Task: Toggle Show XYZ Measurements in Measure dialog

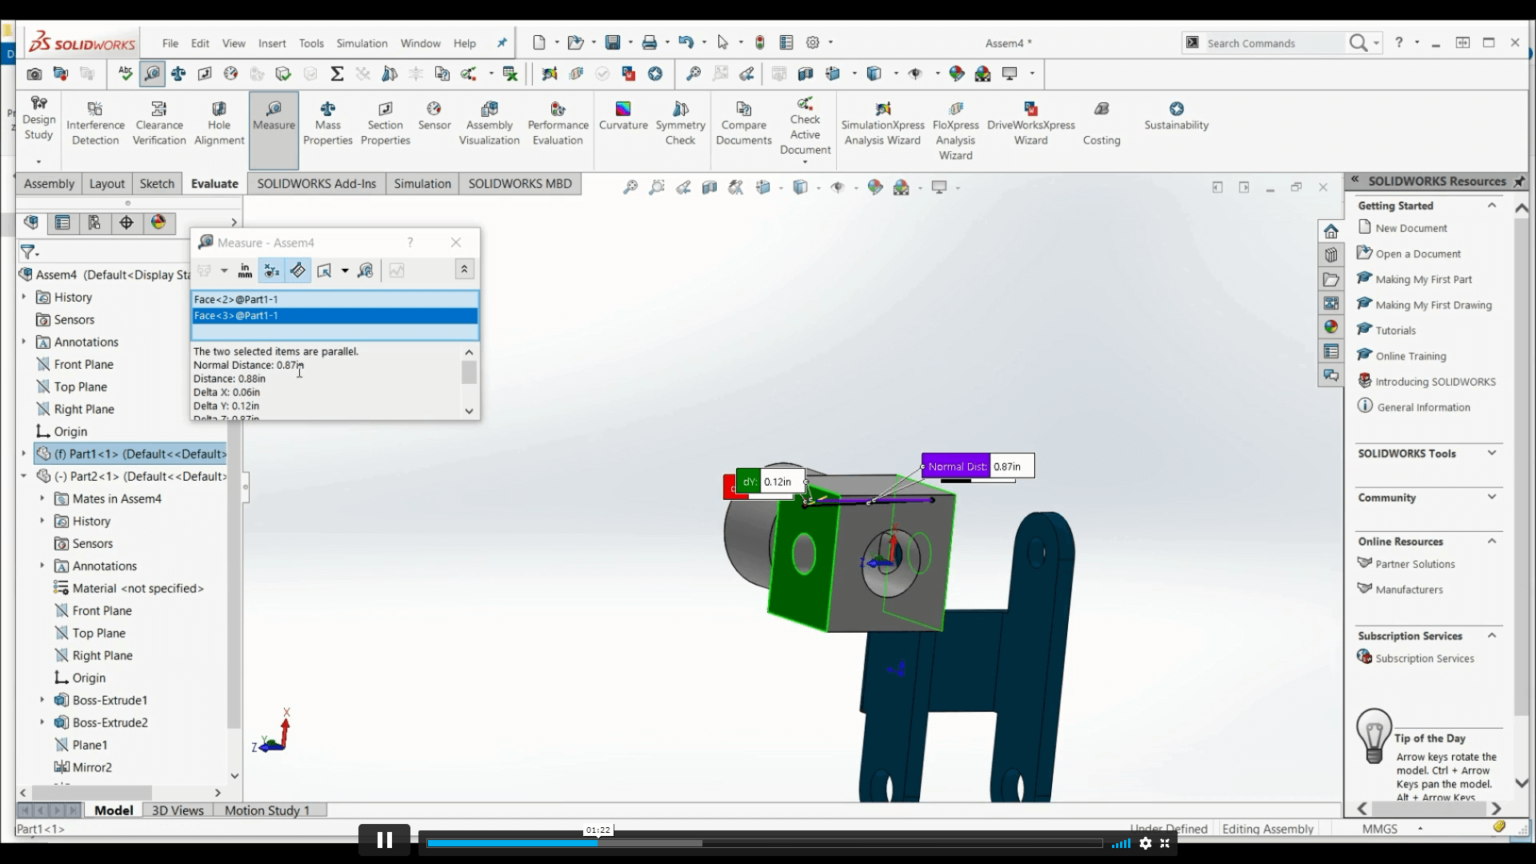Action: [271, 270]
